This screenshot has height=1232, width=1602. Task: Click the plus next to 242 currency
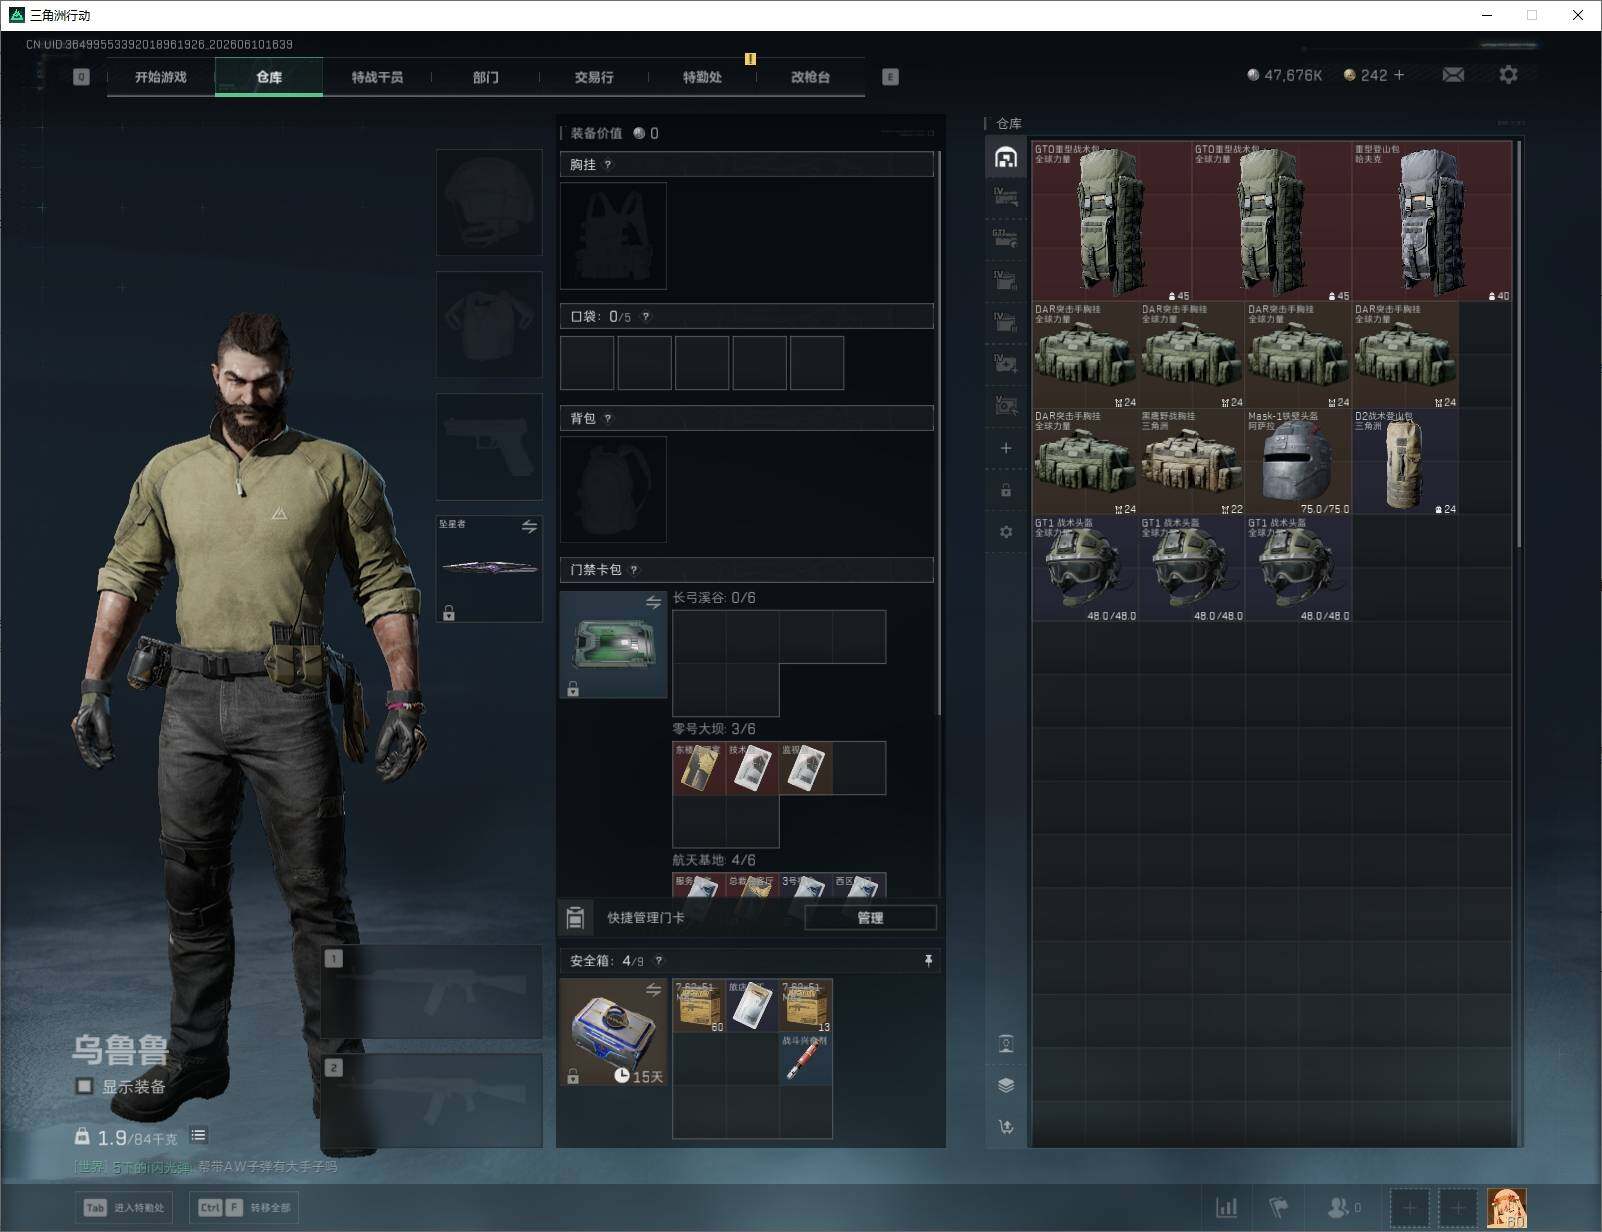[x=1399, y=75]
